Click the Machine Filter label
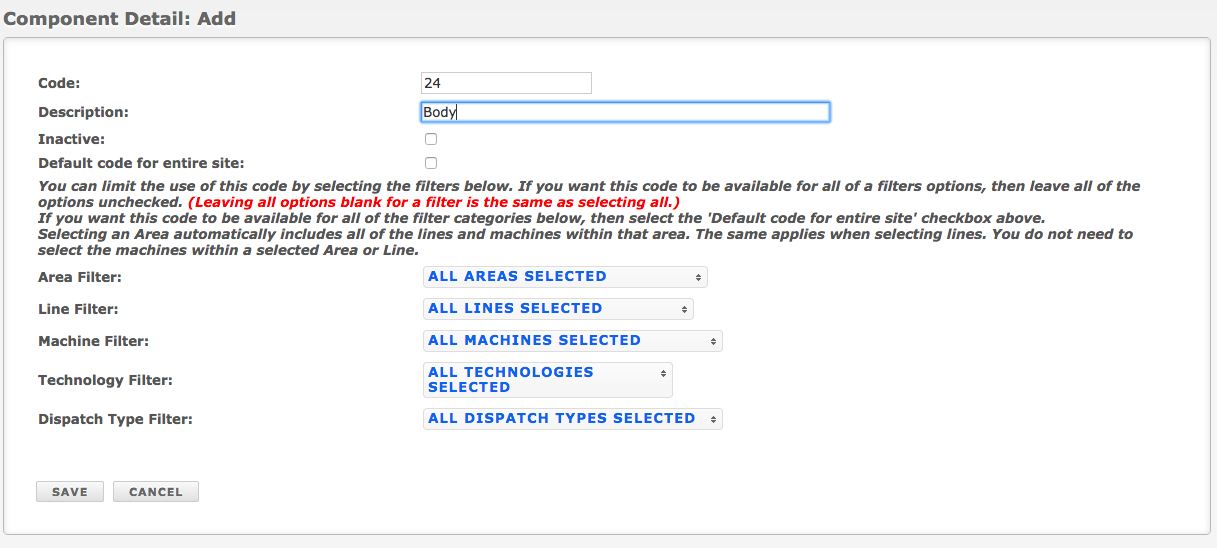 [93, 341]
